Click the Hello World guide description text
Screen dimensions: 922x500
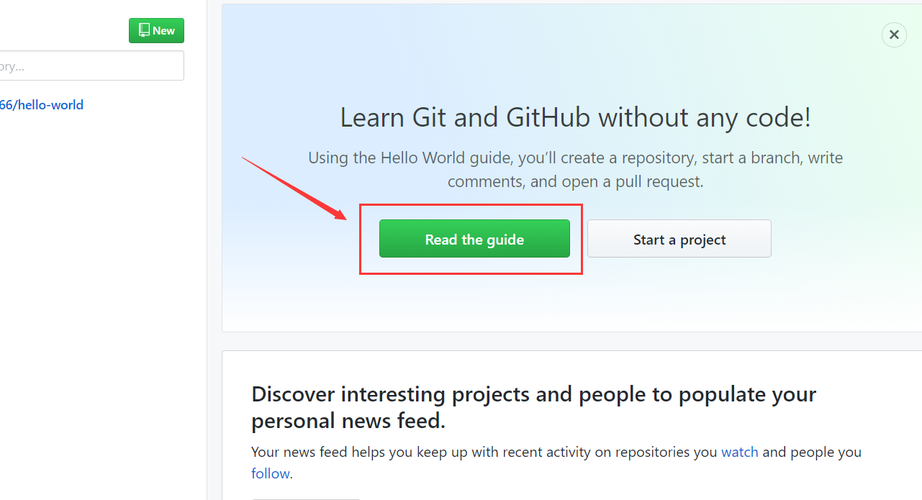[575, 170]
